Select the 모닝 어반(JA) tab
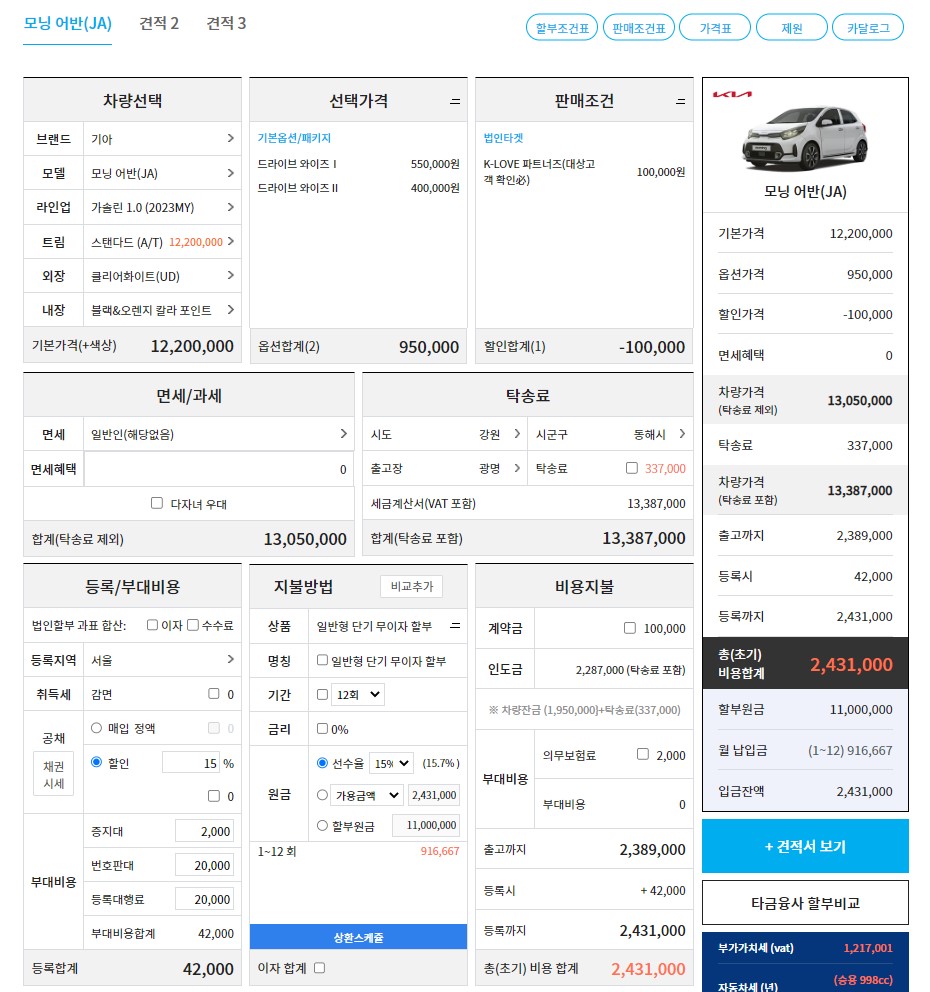Screen dimensions: 930x992 coord(68,23)
